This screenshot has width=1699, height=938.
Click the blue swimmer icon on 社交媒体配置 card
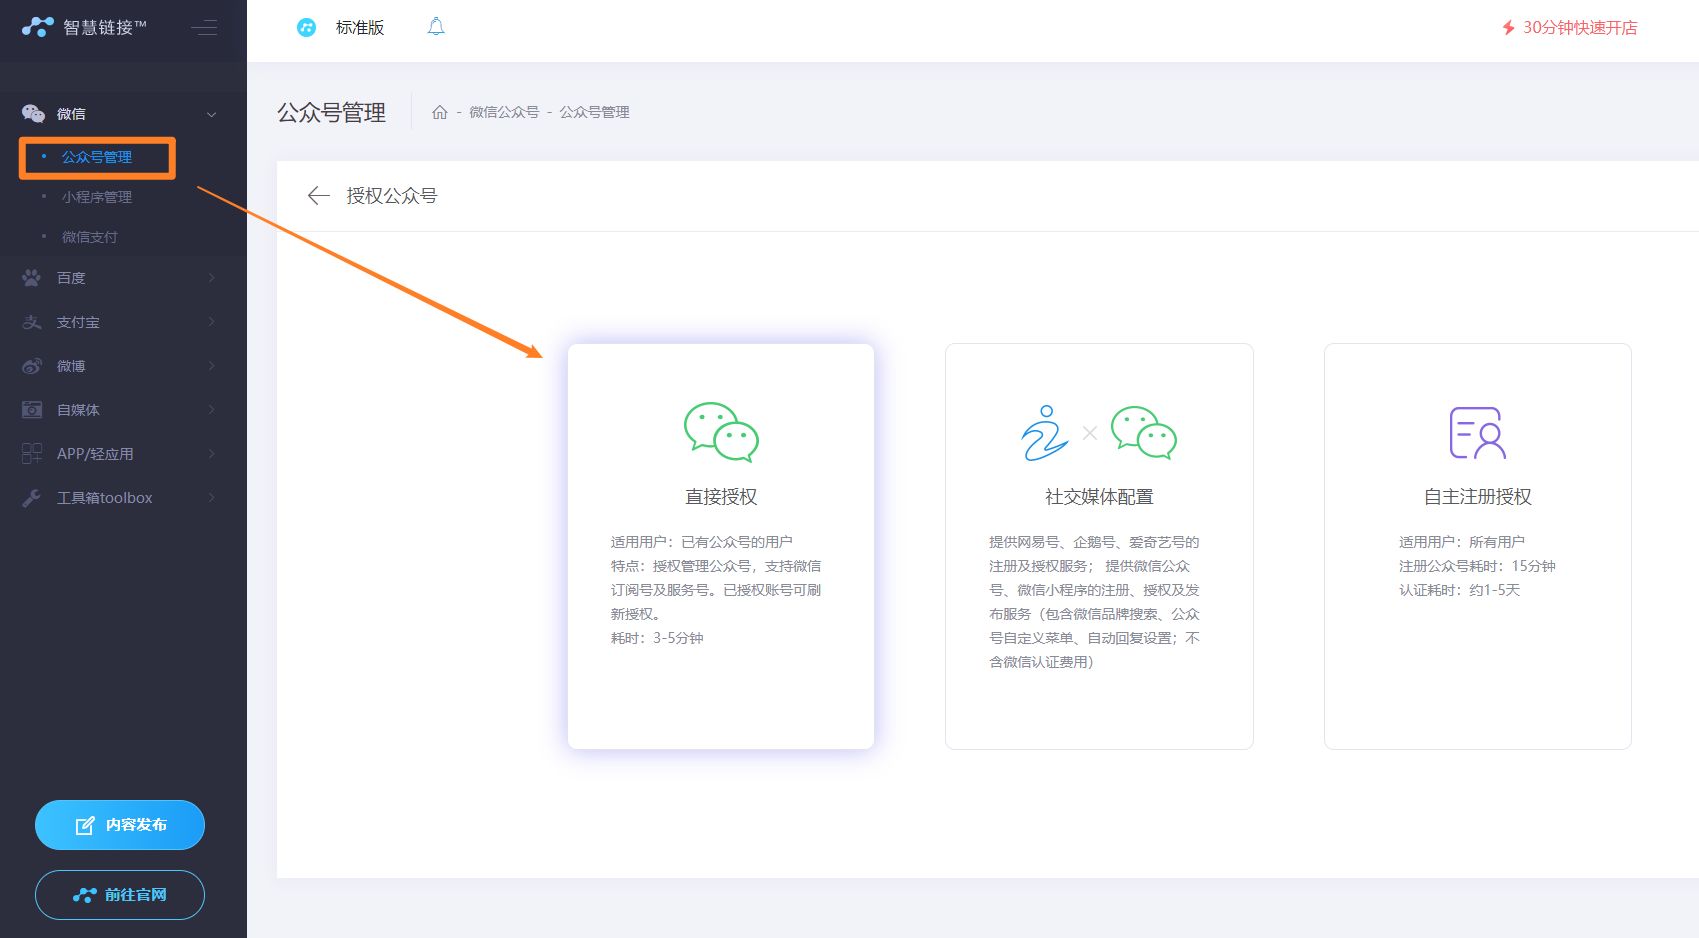[1045, 433]
